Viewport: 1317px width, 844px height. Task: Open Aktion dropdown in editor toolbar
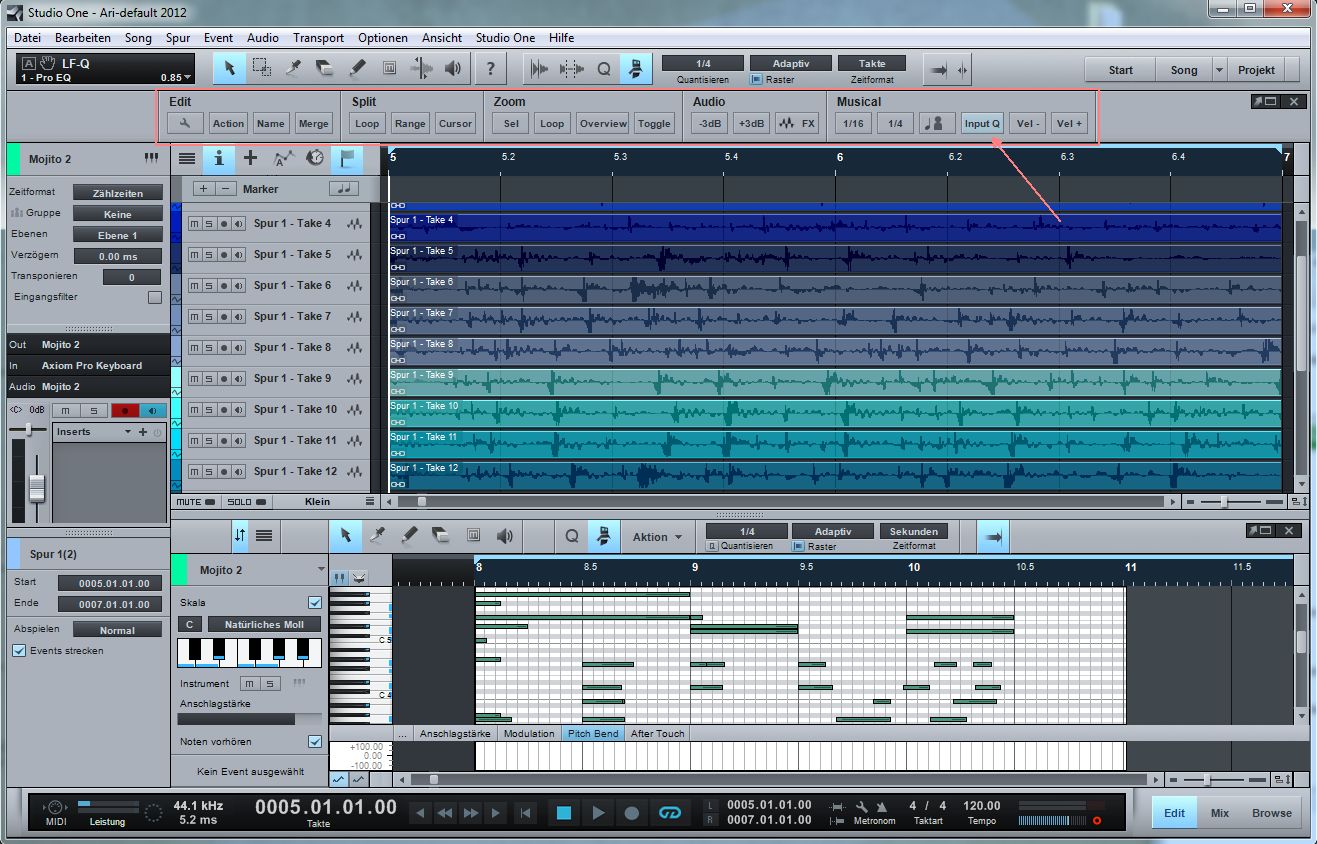pos(657,537)
